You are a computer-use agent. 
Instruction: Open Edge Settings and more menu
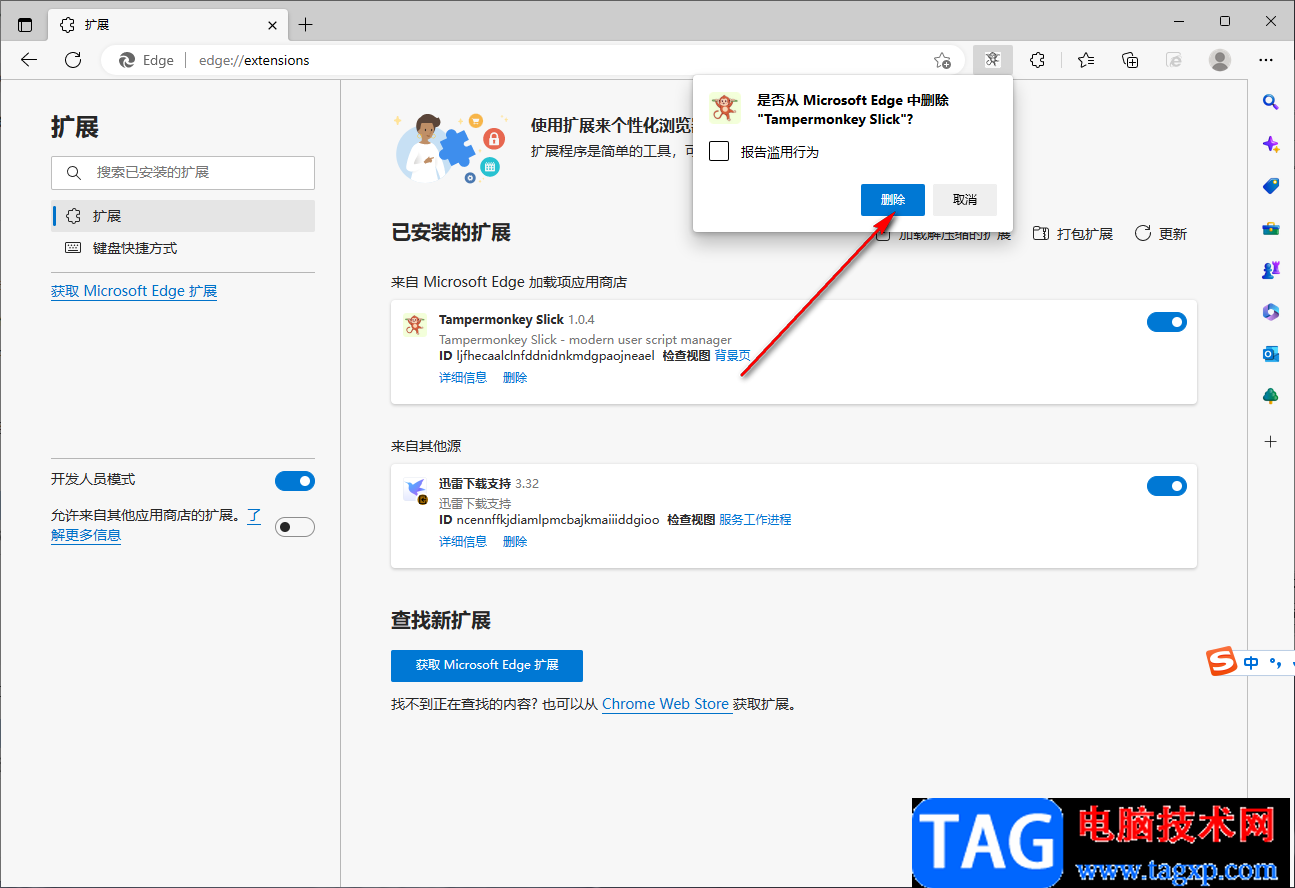point(1267,60)
